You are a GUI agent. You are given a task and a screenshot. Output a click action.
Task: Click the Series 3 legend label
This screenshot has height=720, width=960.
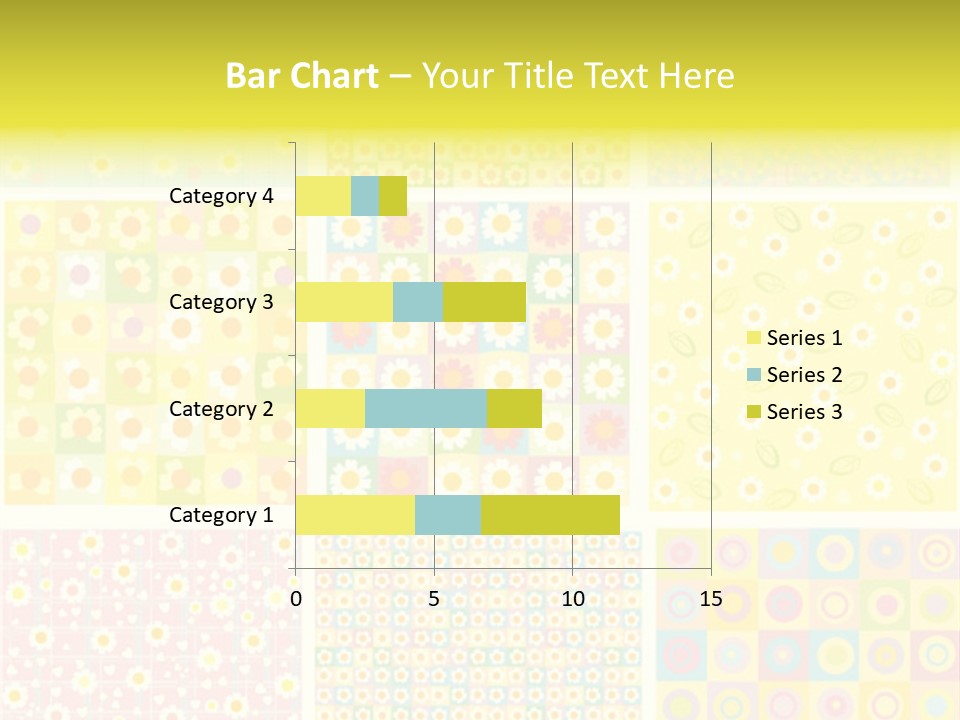(x=804, y=412)
